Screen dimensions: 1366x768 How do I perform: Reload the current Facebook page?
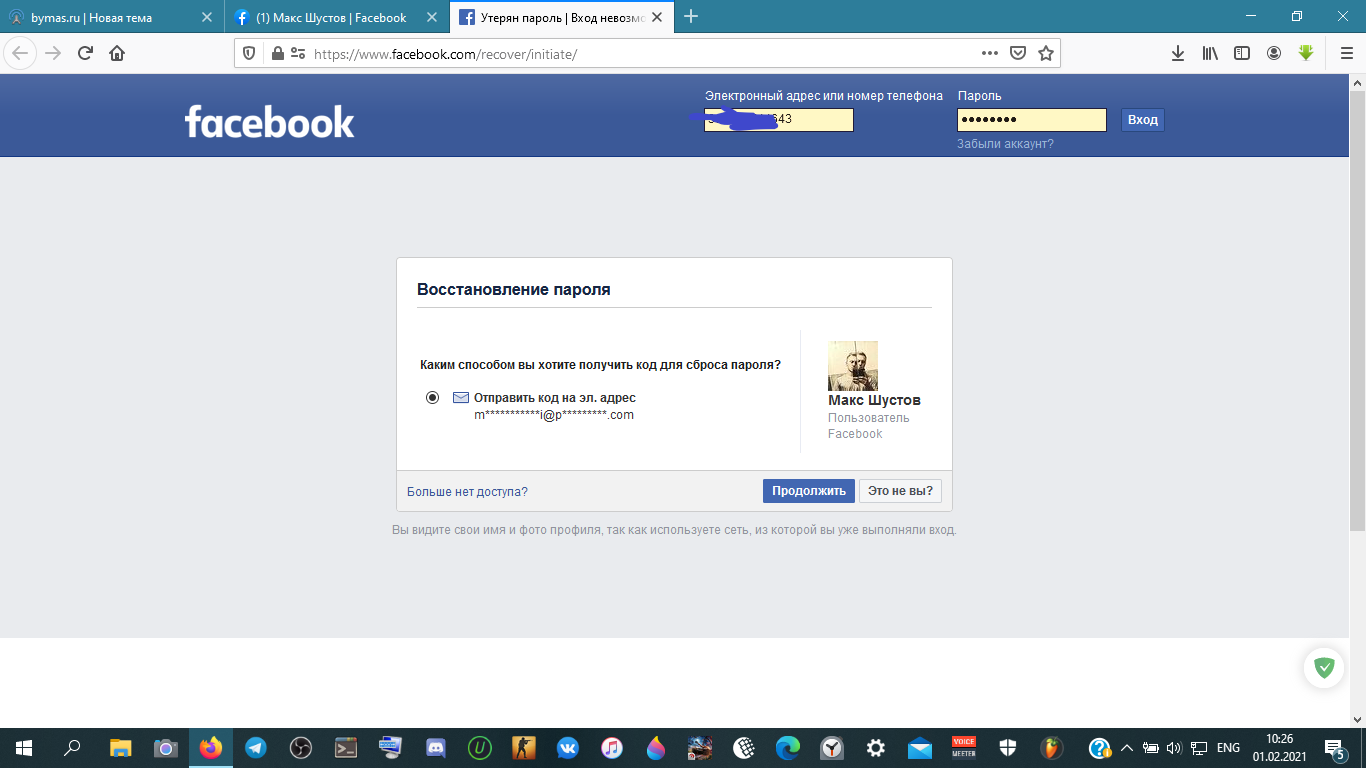(85, 53)
